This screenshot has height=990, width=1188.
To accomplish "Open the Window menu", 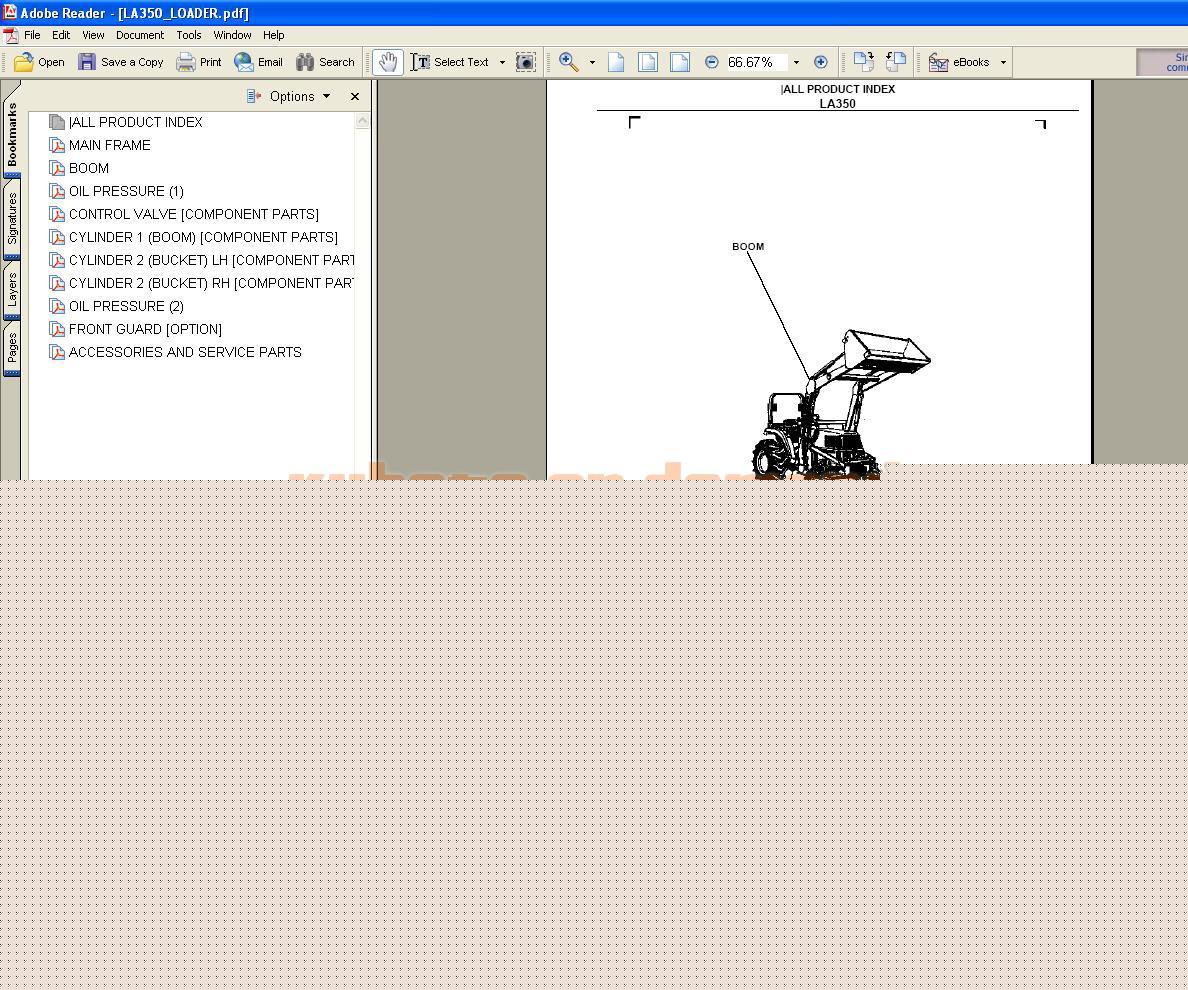I will click(232, 35).
